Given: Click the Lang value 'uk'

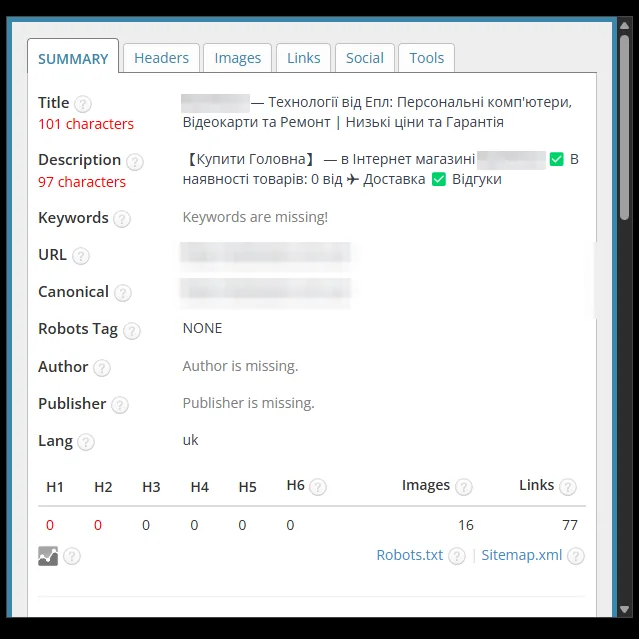Looking at the screenshot, I should tap(190, 440).
